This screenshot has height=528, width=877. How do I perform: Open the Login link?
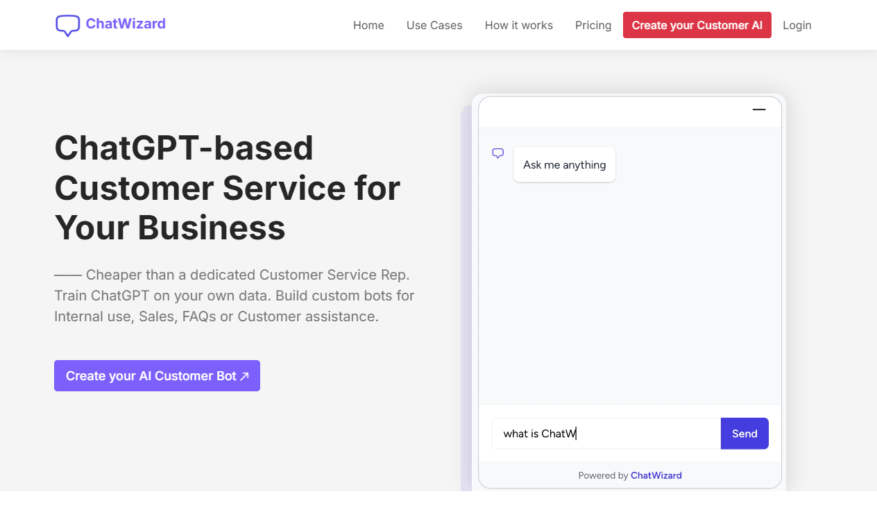(797, 25)
